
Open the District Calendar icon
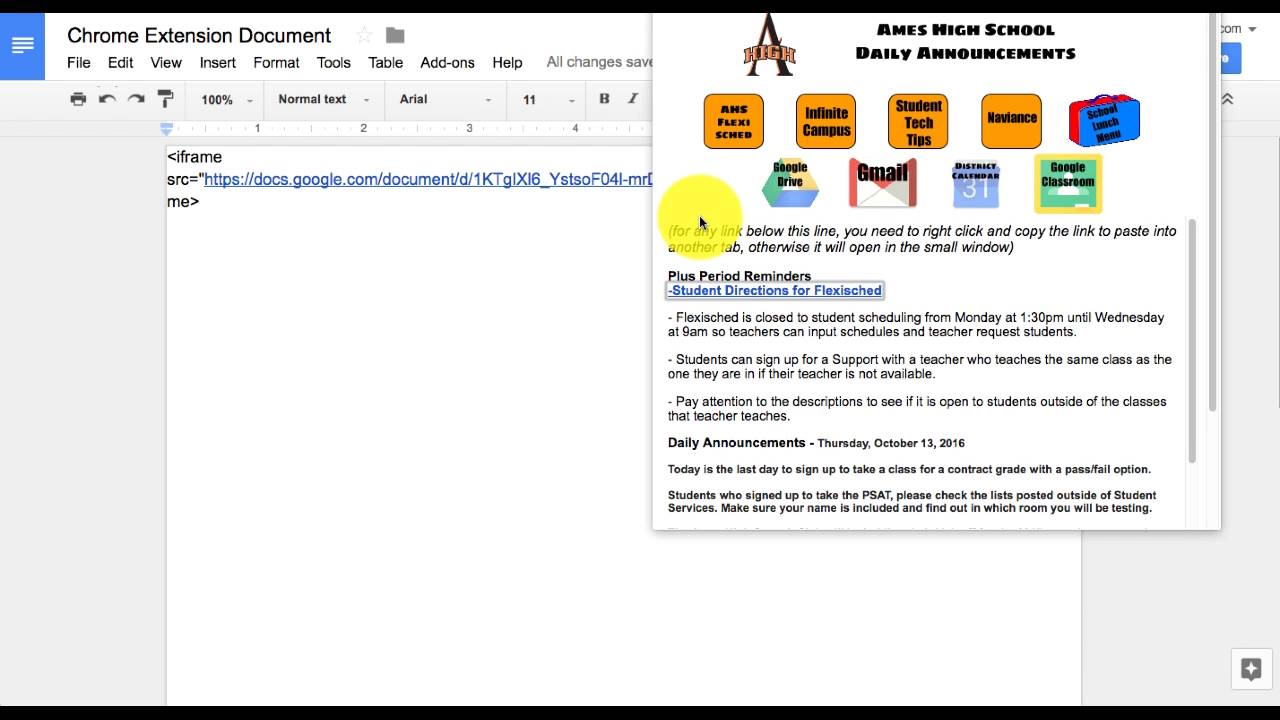(x=975, y=183)
